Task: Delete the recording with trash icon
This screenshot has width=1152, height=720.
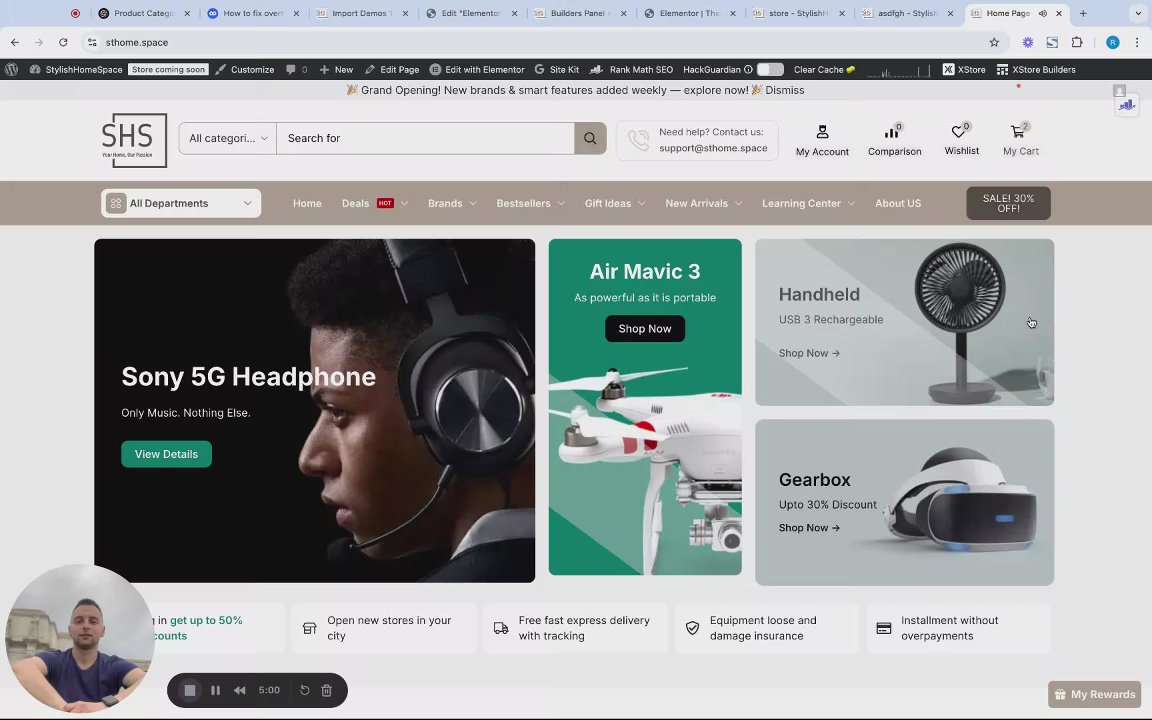Action: (326, 691)
